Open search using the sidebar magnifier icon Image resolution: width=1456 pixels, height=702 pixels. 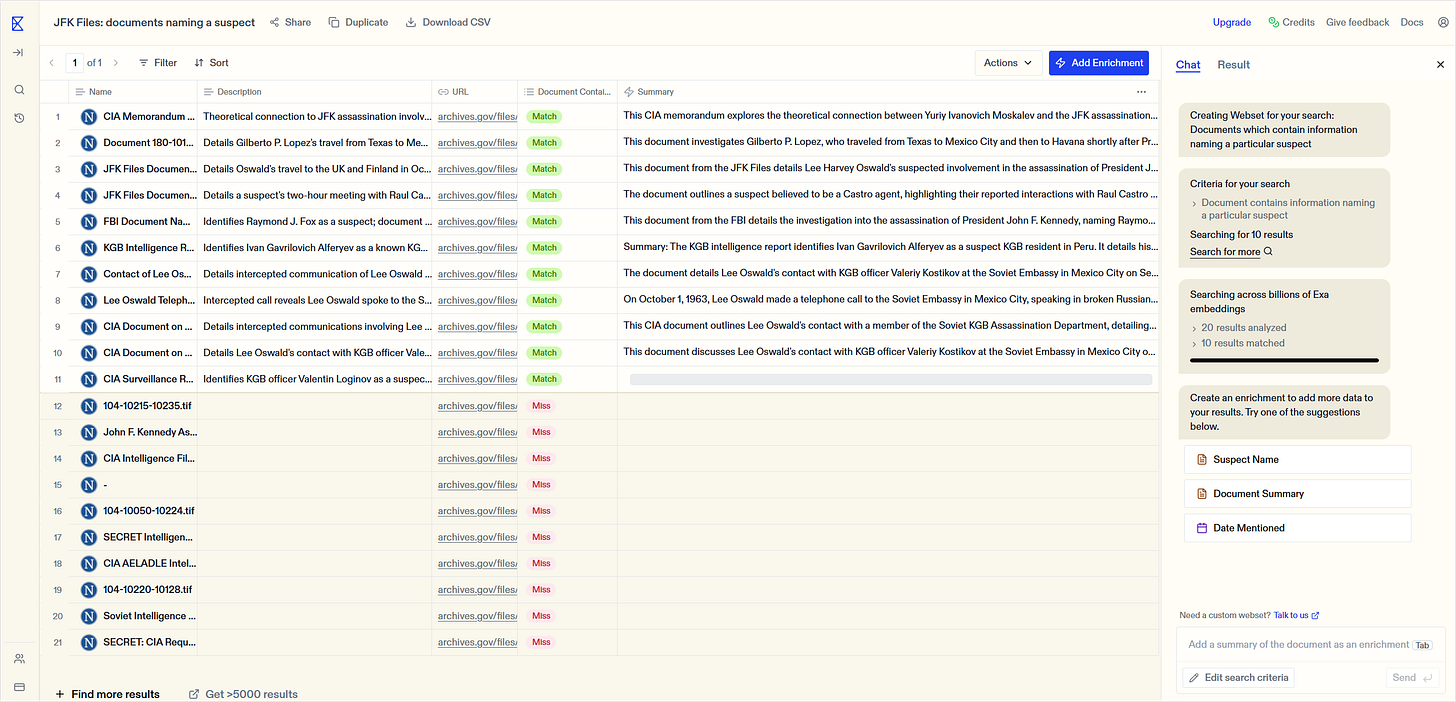point(19,90)
